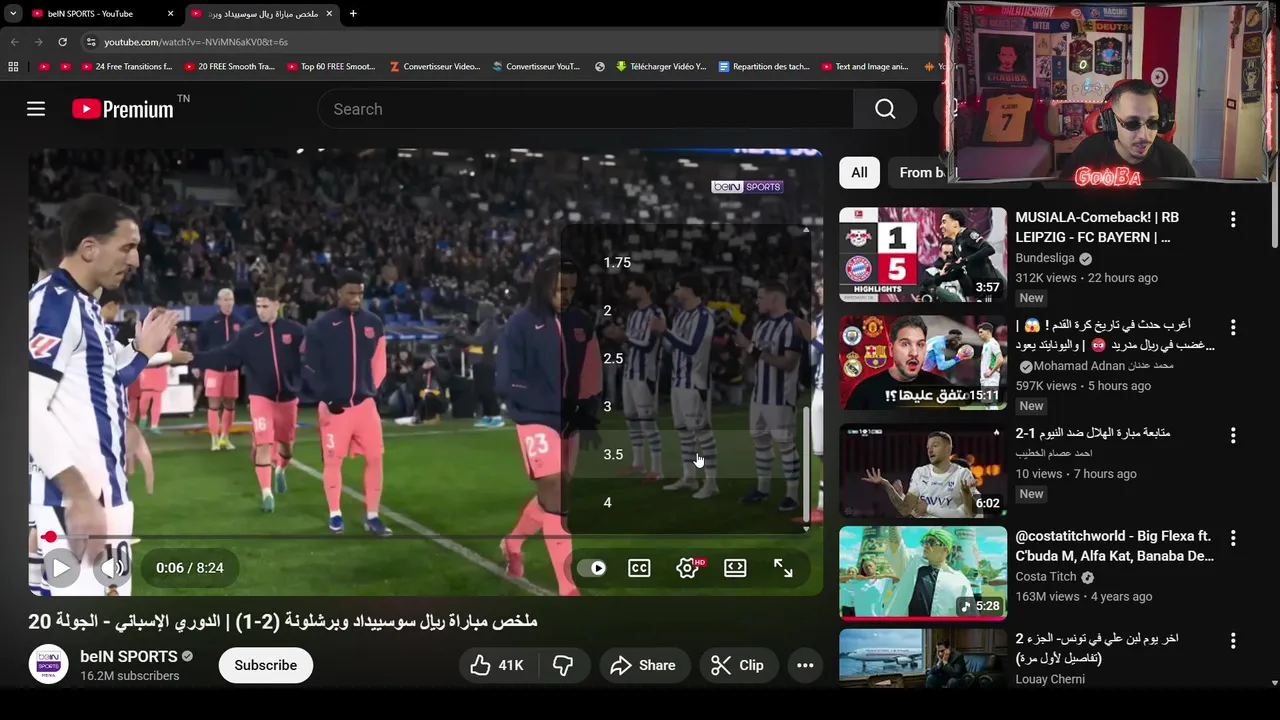Click the speed menu scrollbar
The height and width of the screenshot is (720, 1280).
[806, 464]
